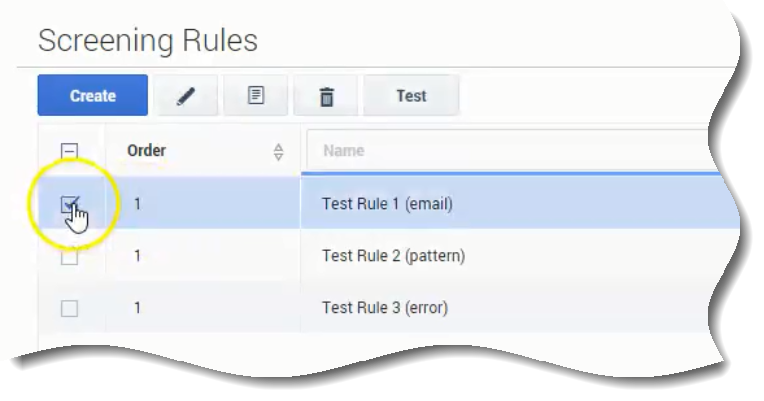Click the Screening Rules page heading
Screen dimensions: 764x401
point(148,41)
